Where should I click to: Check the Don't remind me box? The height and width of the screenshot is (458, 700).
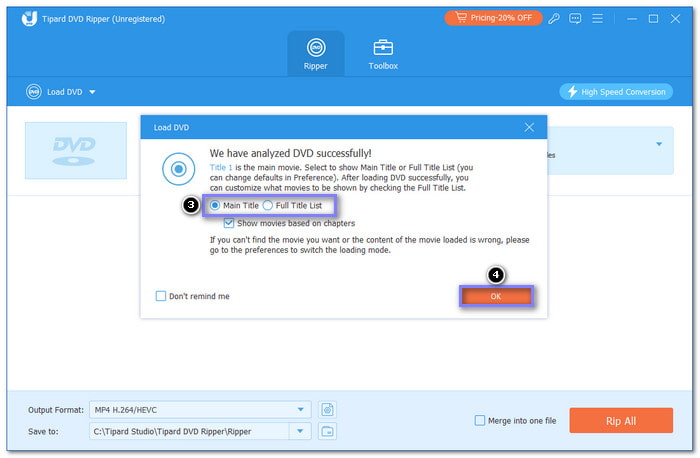pos(161,296)
